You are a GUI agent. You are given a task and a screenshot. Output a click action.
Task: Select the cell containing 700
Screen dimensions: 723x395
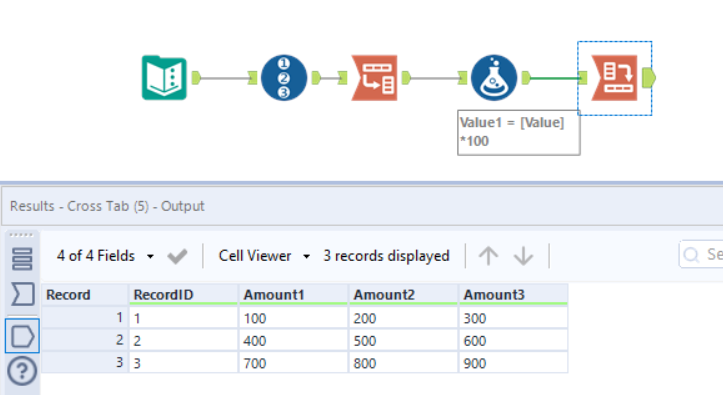(x=293, y=363)
